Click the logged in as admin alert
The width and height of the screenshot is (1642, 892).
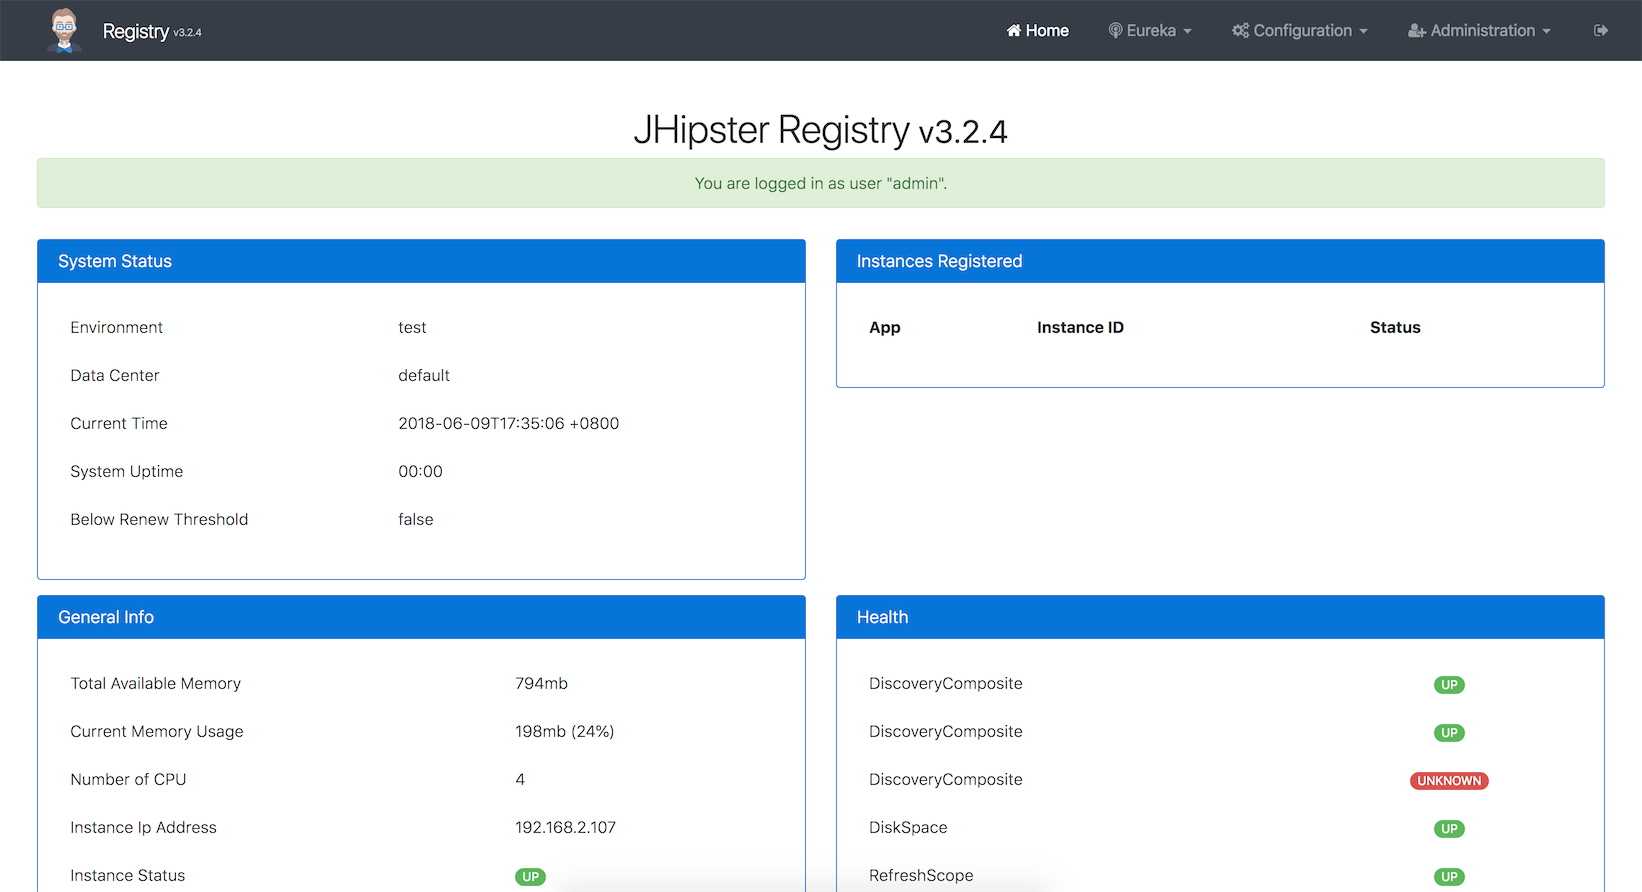click(821, 183)
